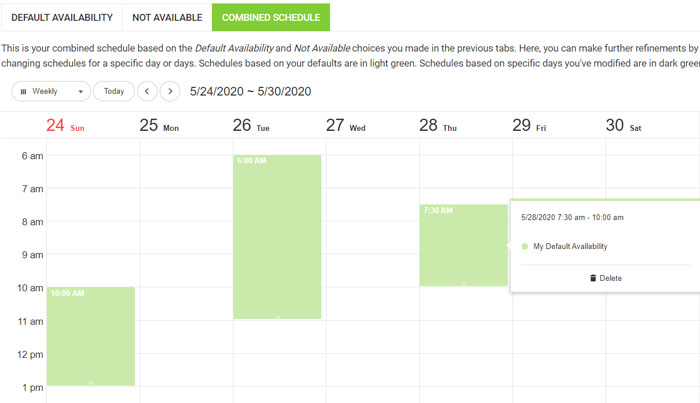Screen dimensions: 700x403
Task: Open the Not Available tab
Action: 167,18
